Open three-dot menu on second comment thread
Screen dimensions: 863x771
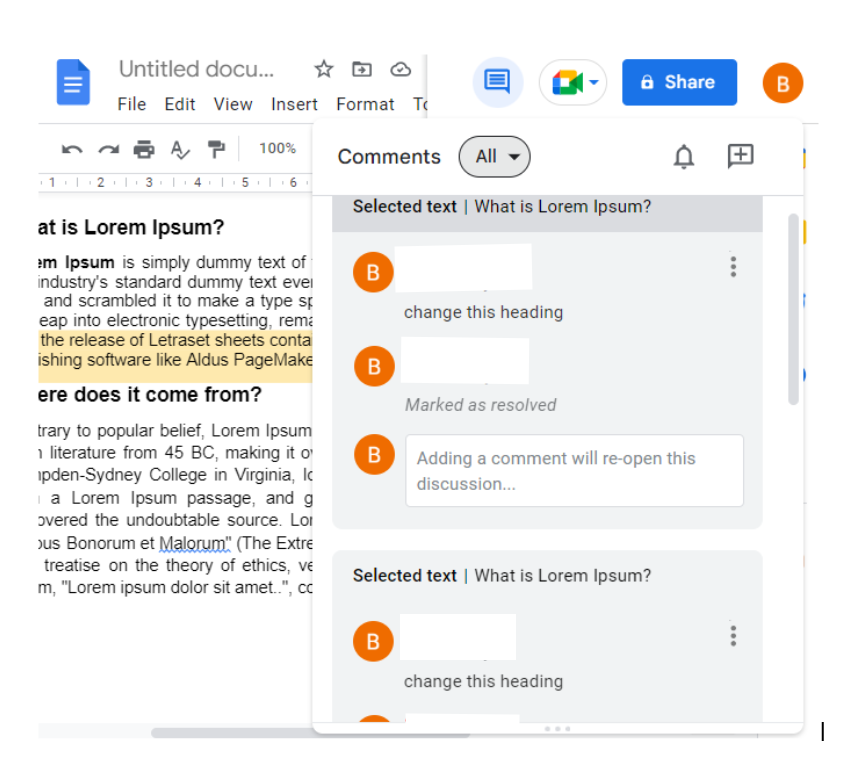733,636
